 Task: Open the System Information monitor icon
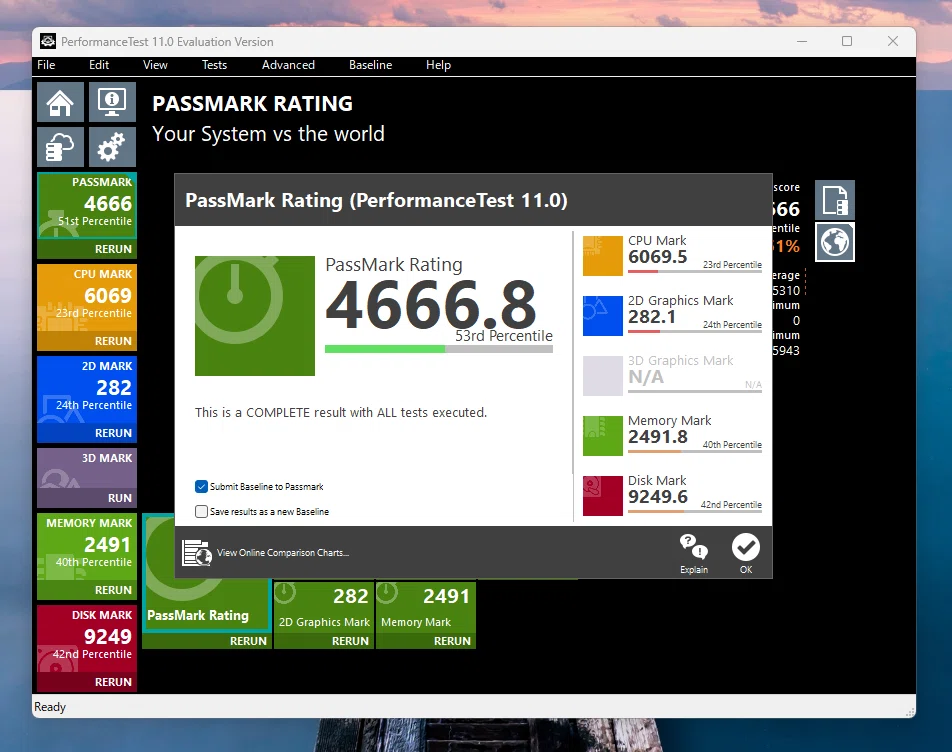pyautogui.click(x=112, y=102)
